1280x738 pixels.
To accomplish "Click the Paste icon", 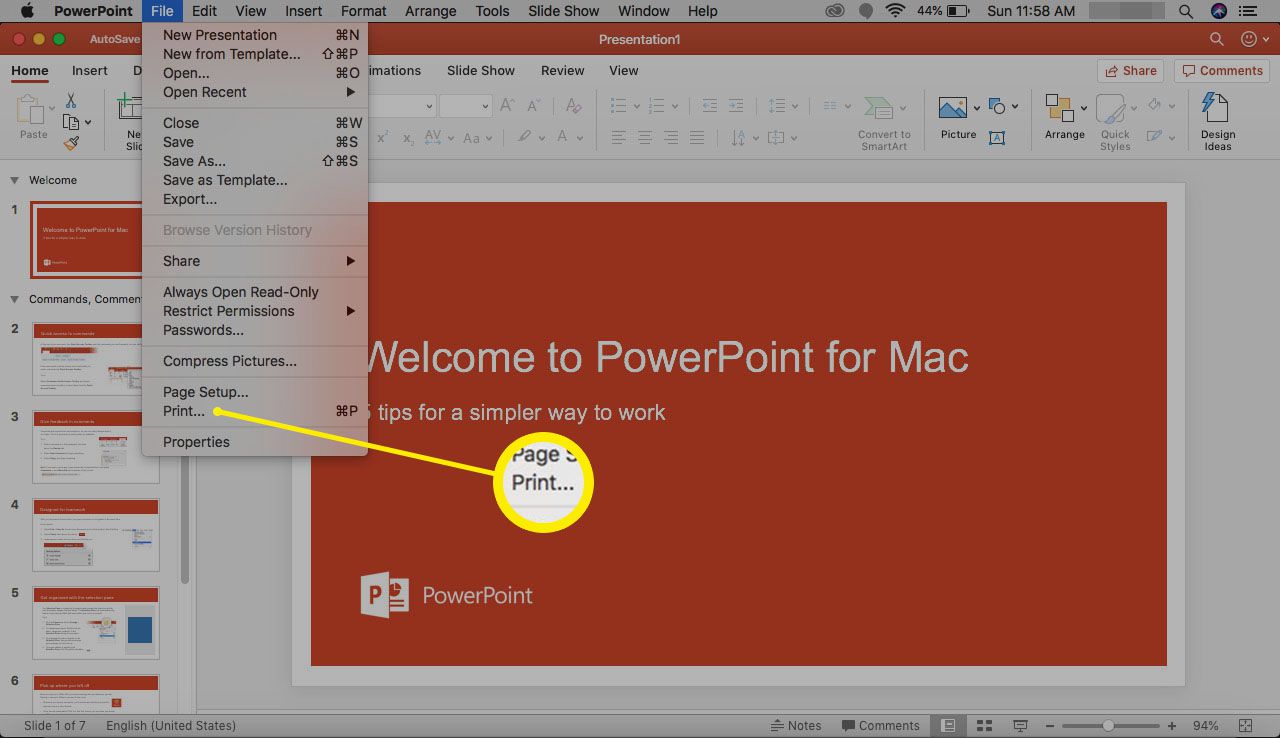I will tap(33, 110).
